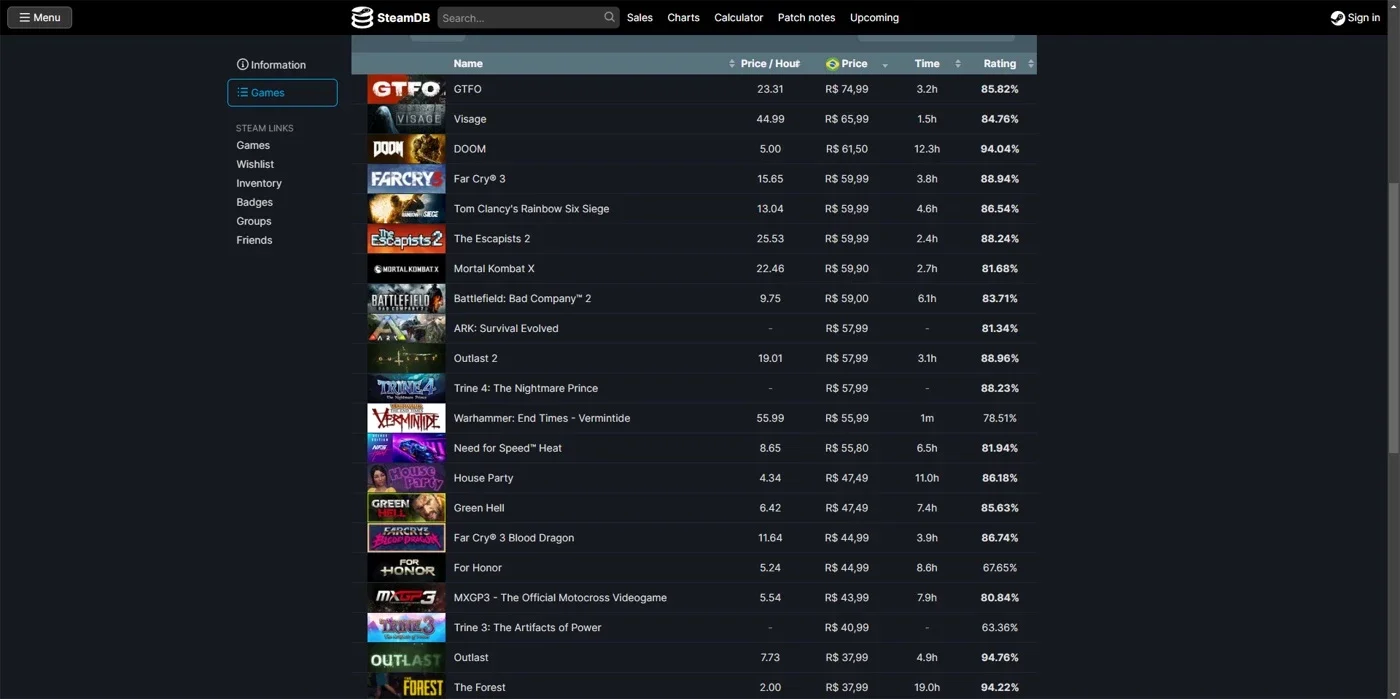1400x699 pixels.
Task: Open the Trine 4 thumbnail
Action: coord(406,388)
